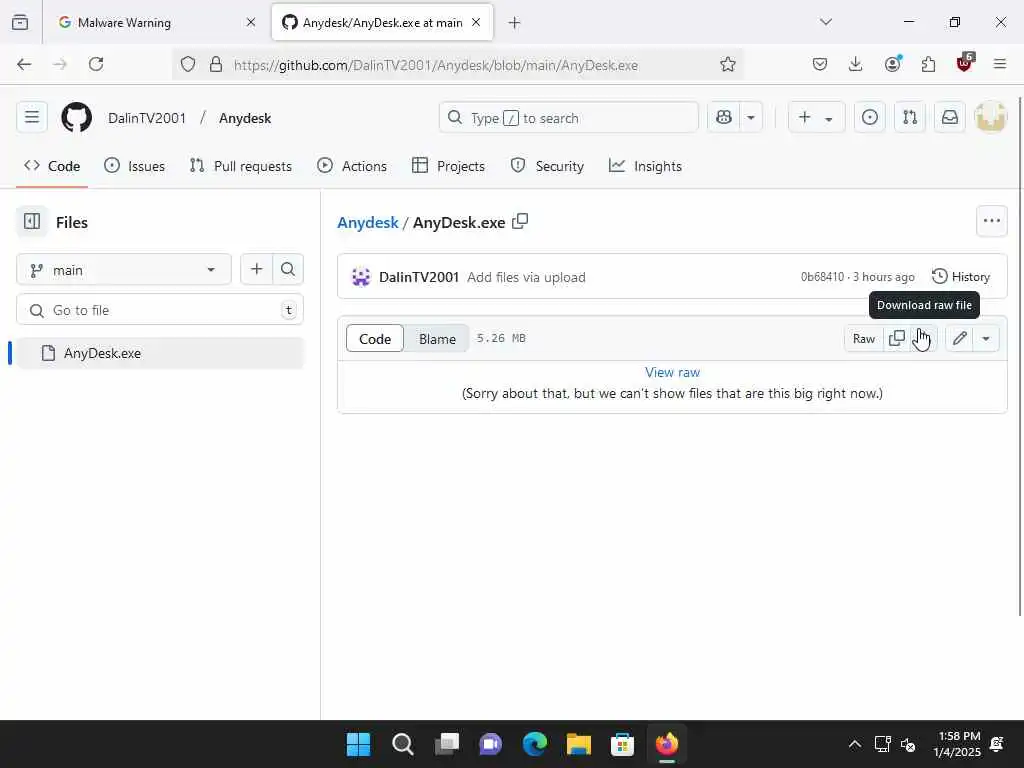Copy raw file contents icon

pos(897,338)
